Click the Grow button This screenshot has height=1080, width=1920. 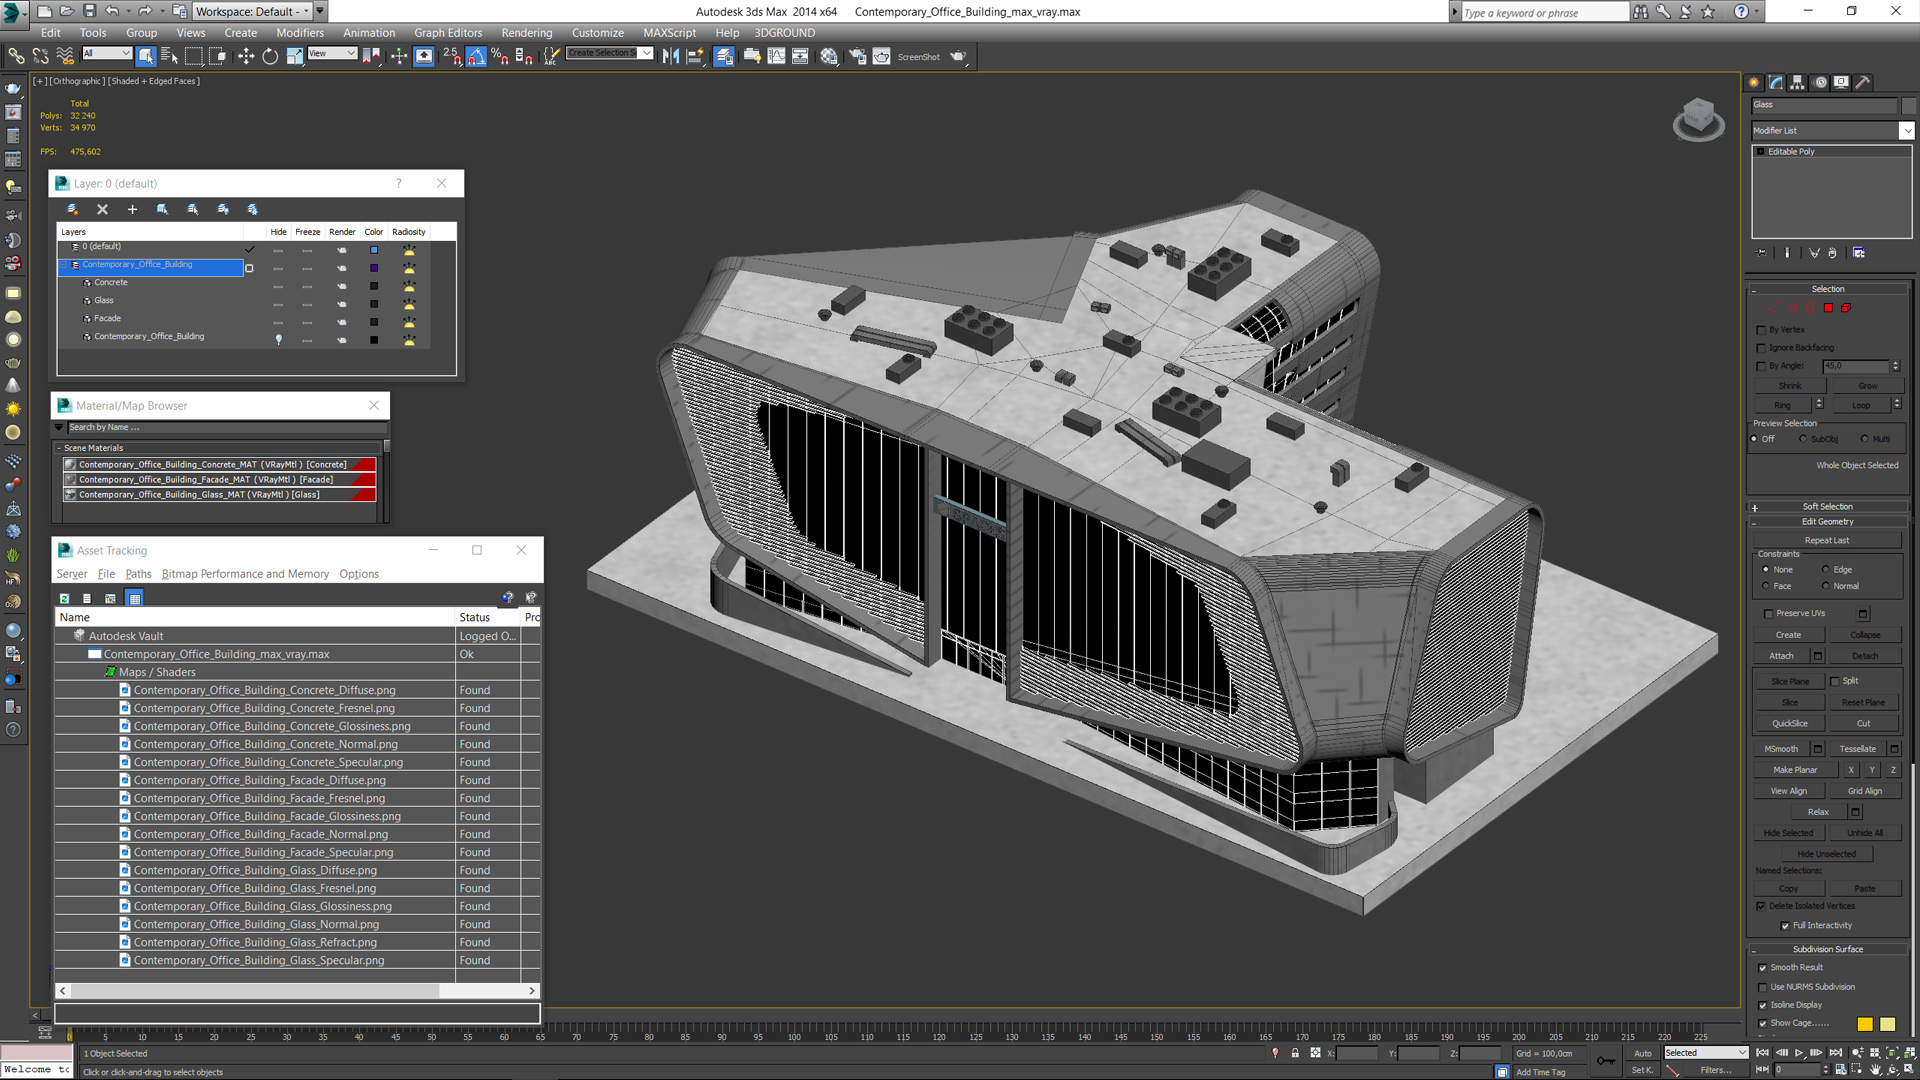[x=1867, y=386]
